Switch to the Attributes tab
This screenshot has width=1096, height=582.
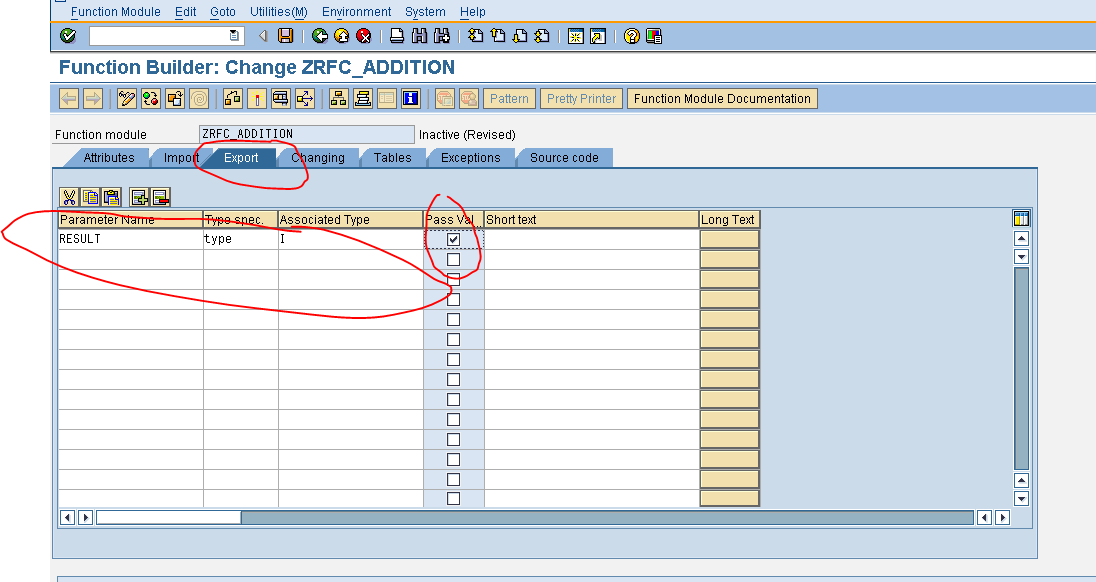[108, 158]
